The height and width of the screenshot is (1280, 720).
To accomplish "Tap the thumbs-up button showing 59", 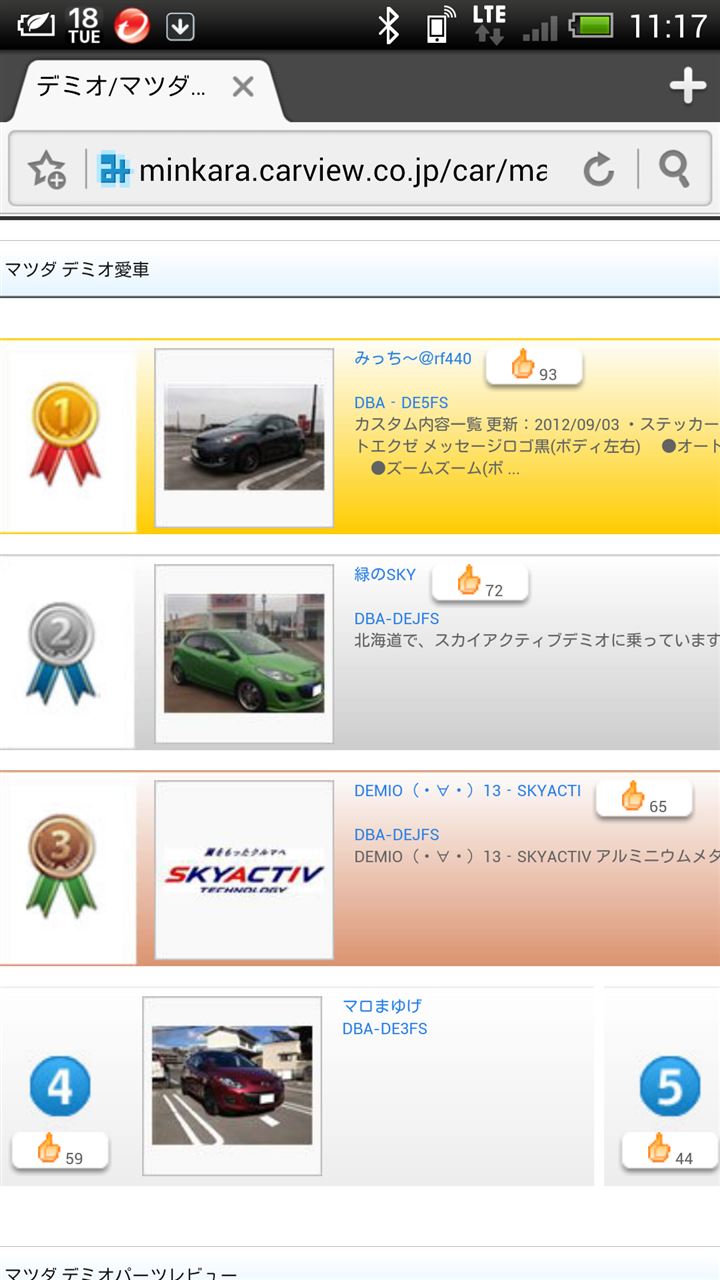I will [x=60, y=1151].
